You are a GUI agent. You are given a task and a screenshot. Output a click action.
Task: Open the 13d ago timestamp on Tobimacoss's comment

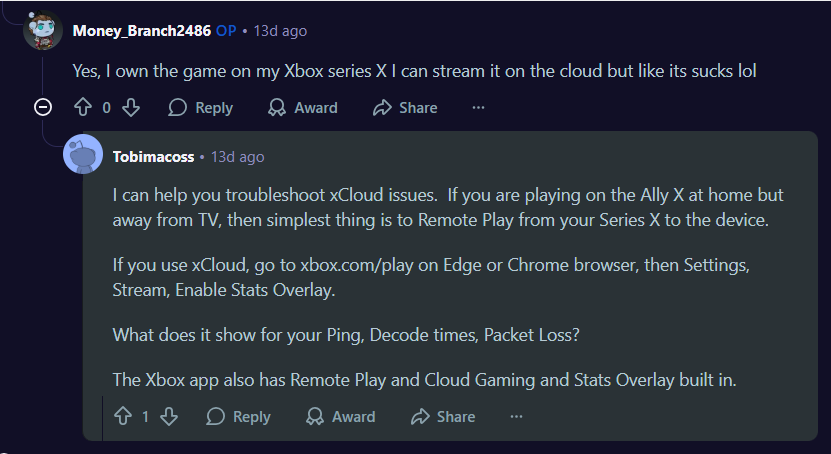coord(237,157)
